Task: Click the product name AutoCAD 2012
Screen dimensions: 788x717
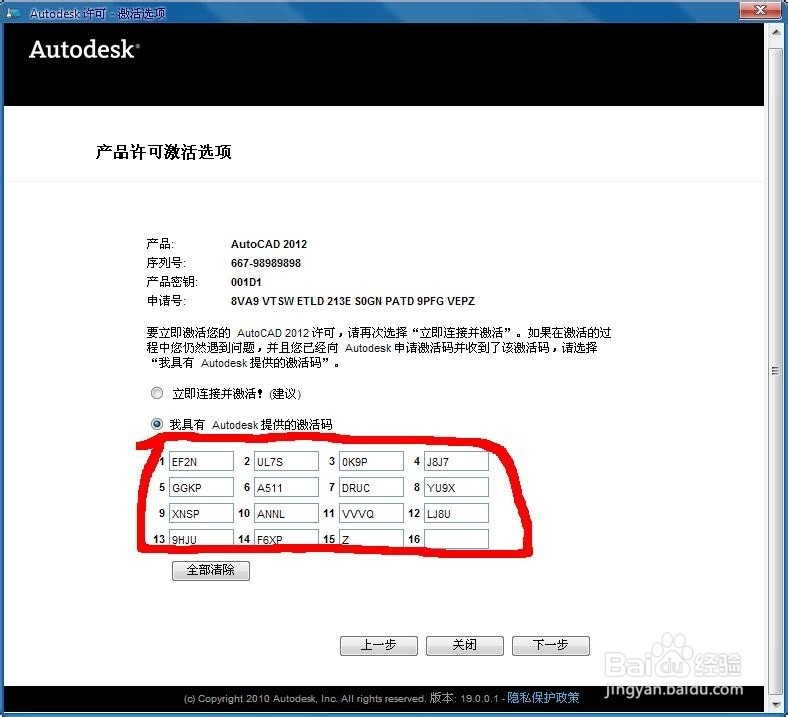Action: pos(269,244)
